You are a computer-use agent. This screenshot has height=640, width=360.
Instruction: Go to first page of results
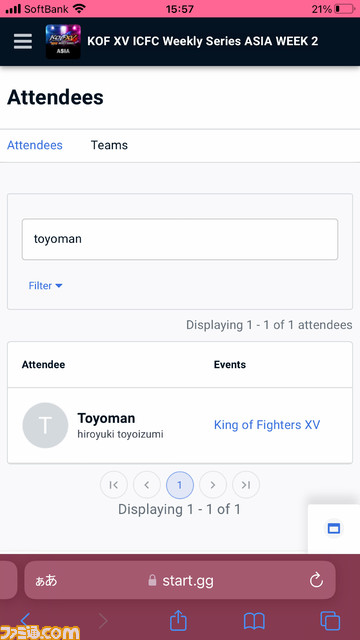[x=113, y=485]
